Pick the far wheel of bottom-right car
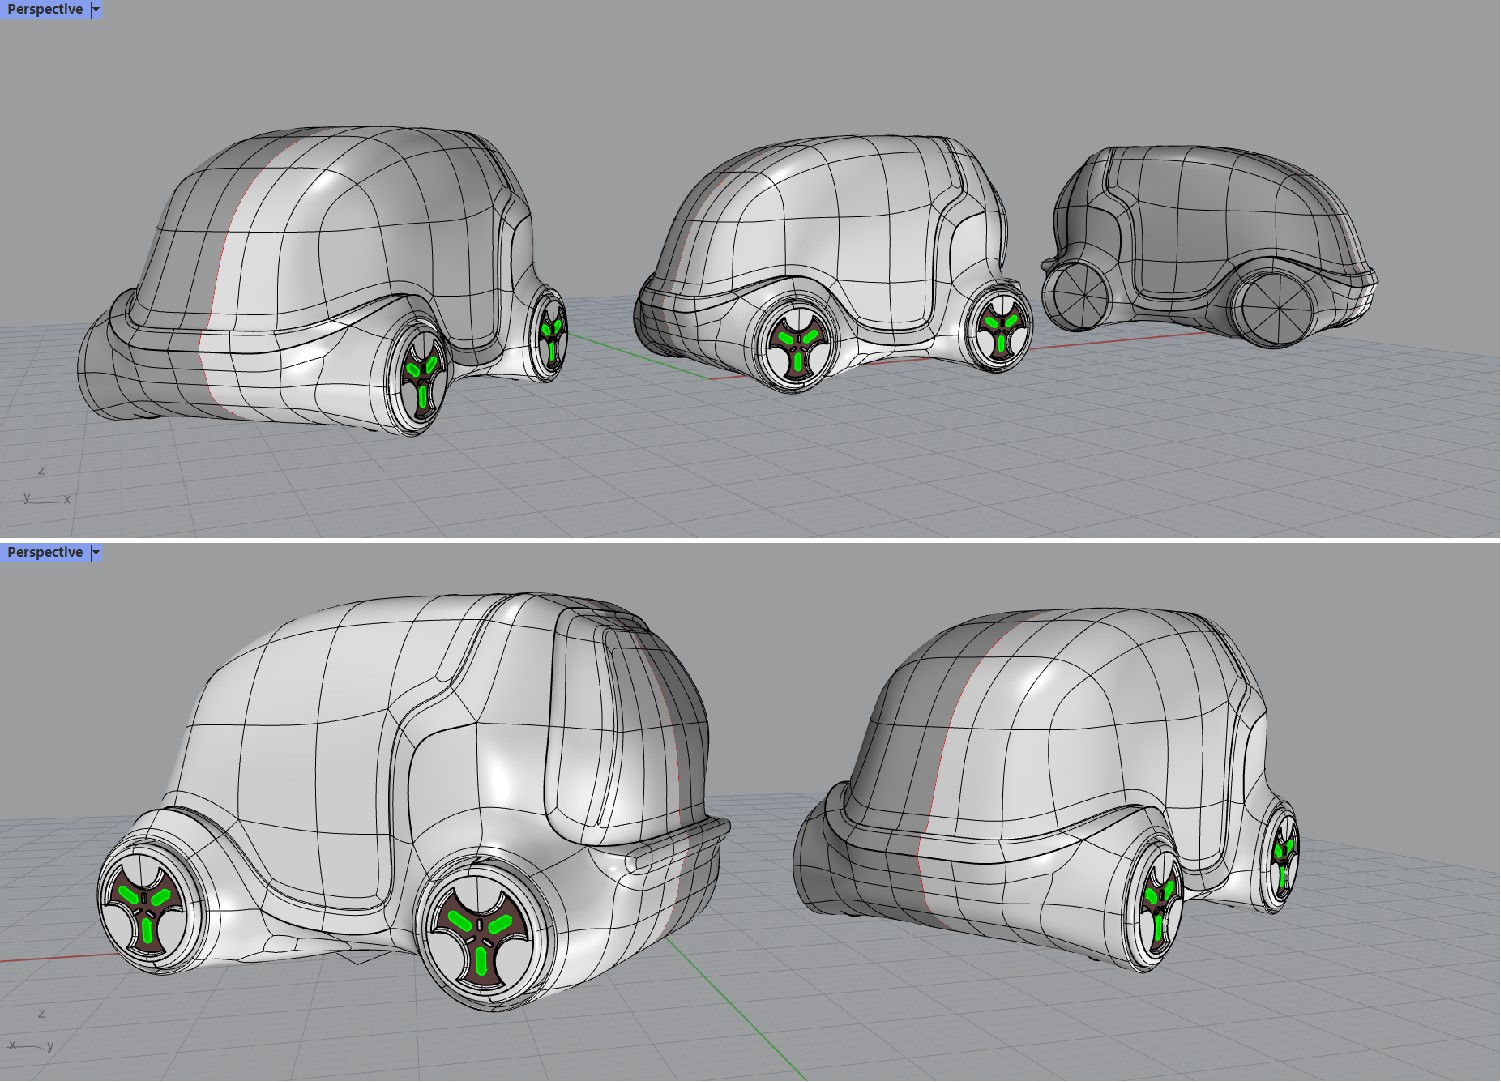The height and width of the screenshot is (1082, 1501). [x=1282, y=857]
